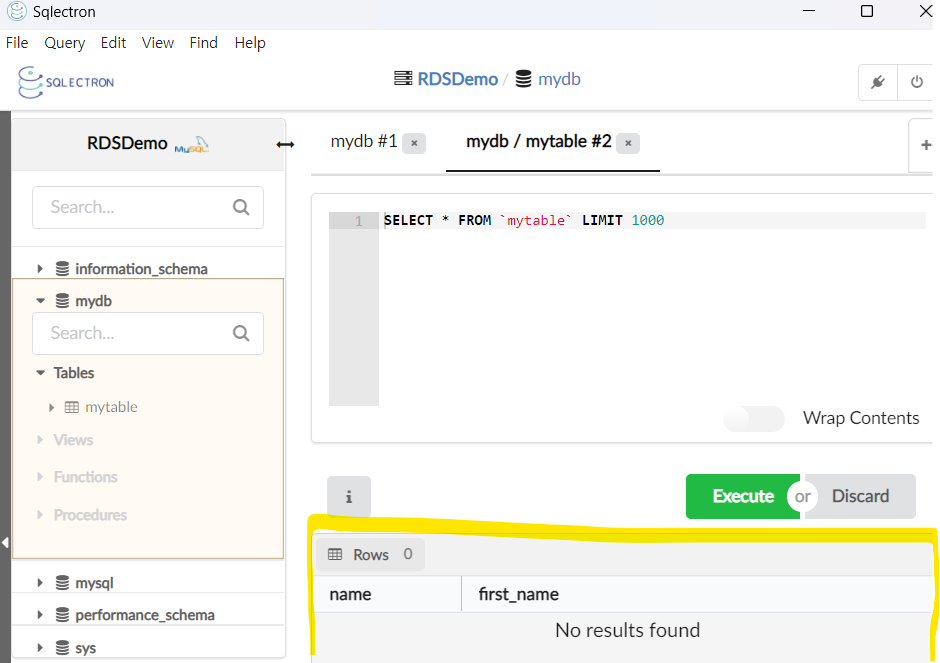Click the grid icon on Rows tab
Image resolution: width=940 pixels, height=663 pixels.
click(x=335, y=554)
